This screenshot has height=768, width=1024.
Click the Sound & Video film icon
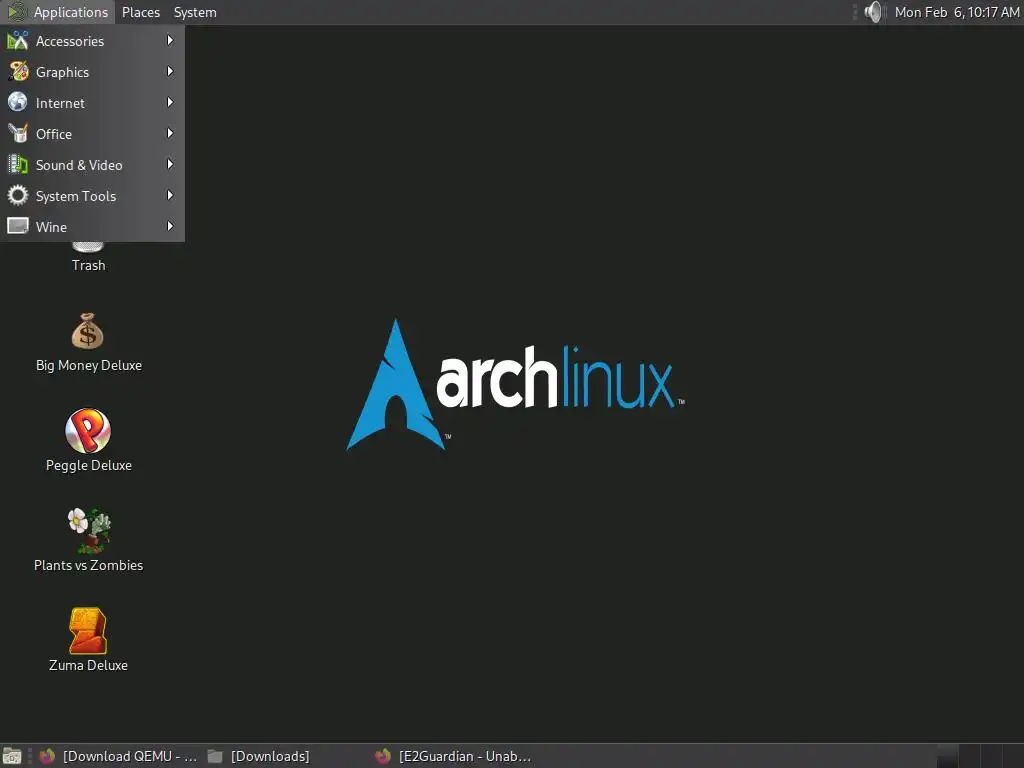click(18, 164)
